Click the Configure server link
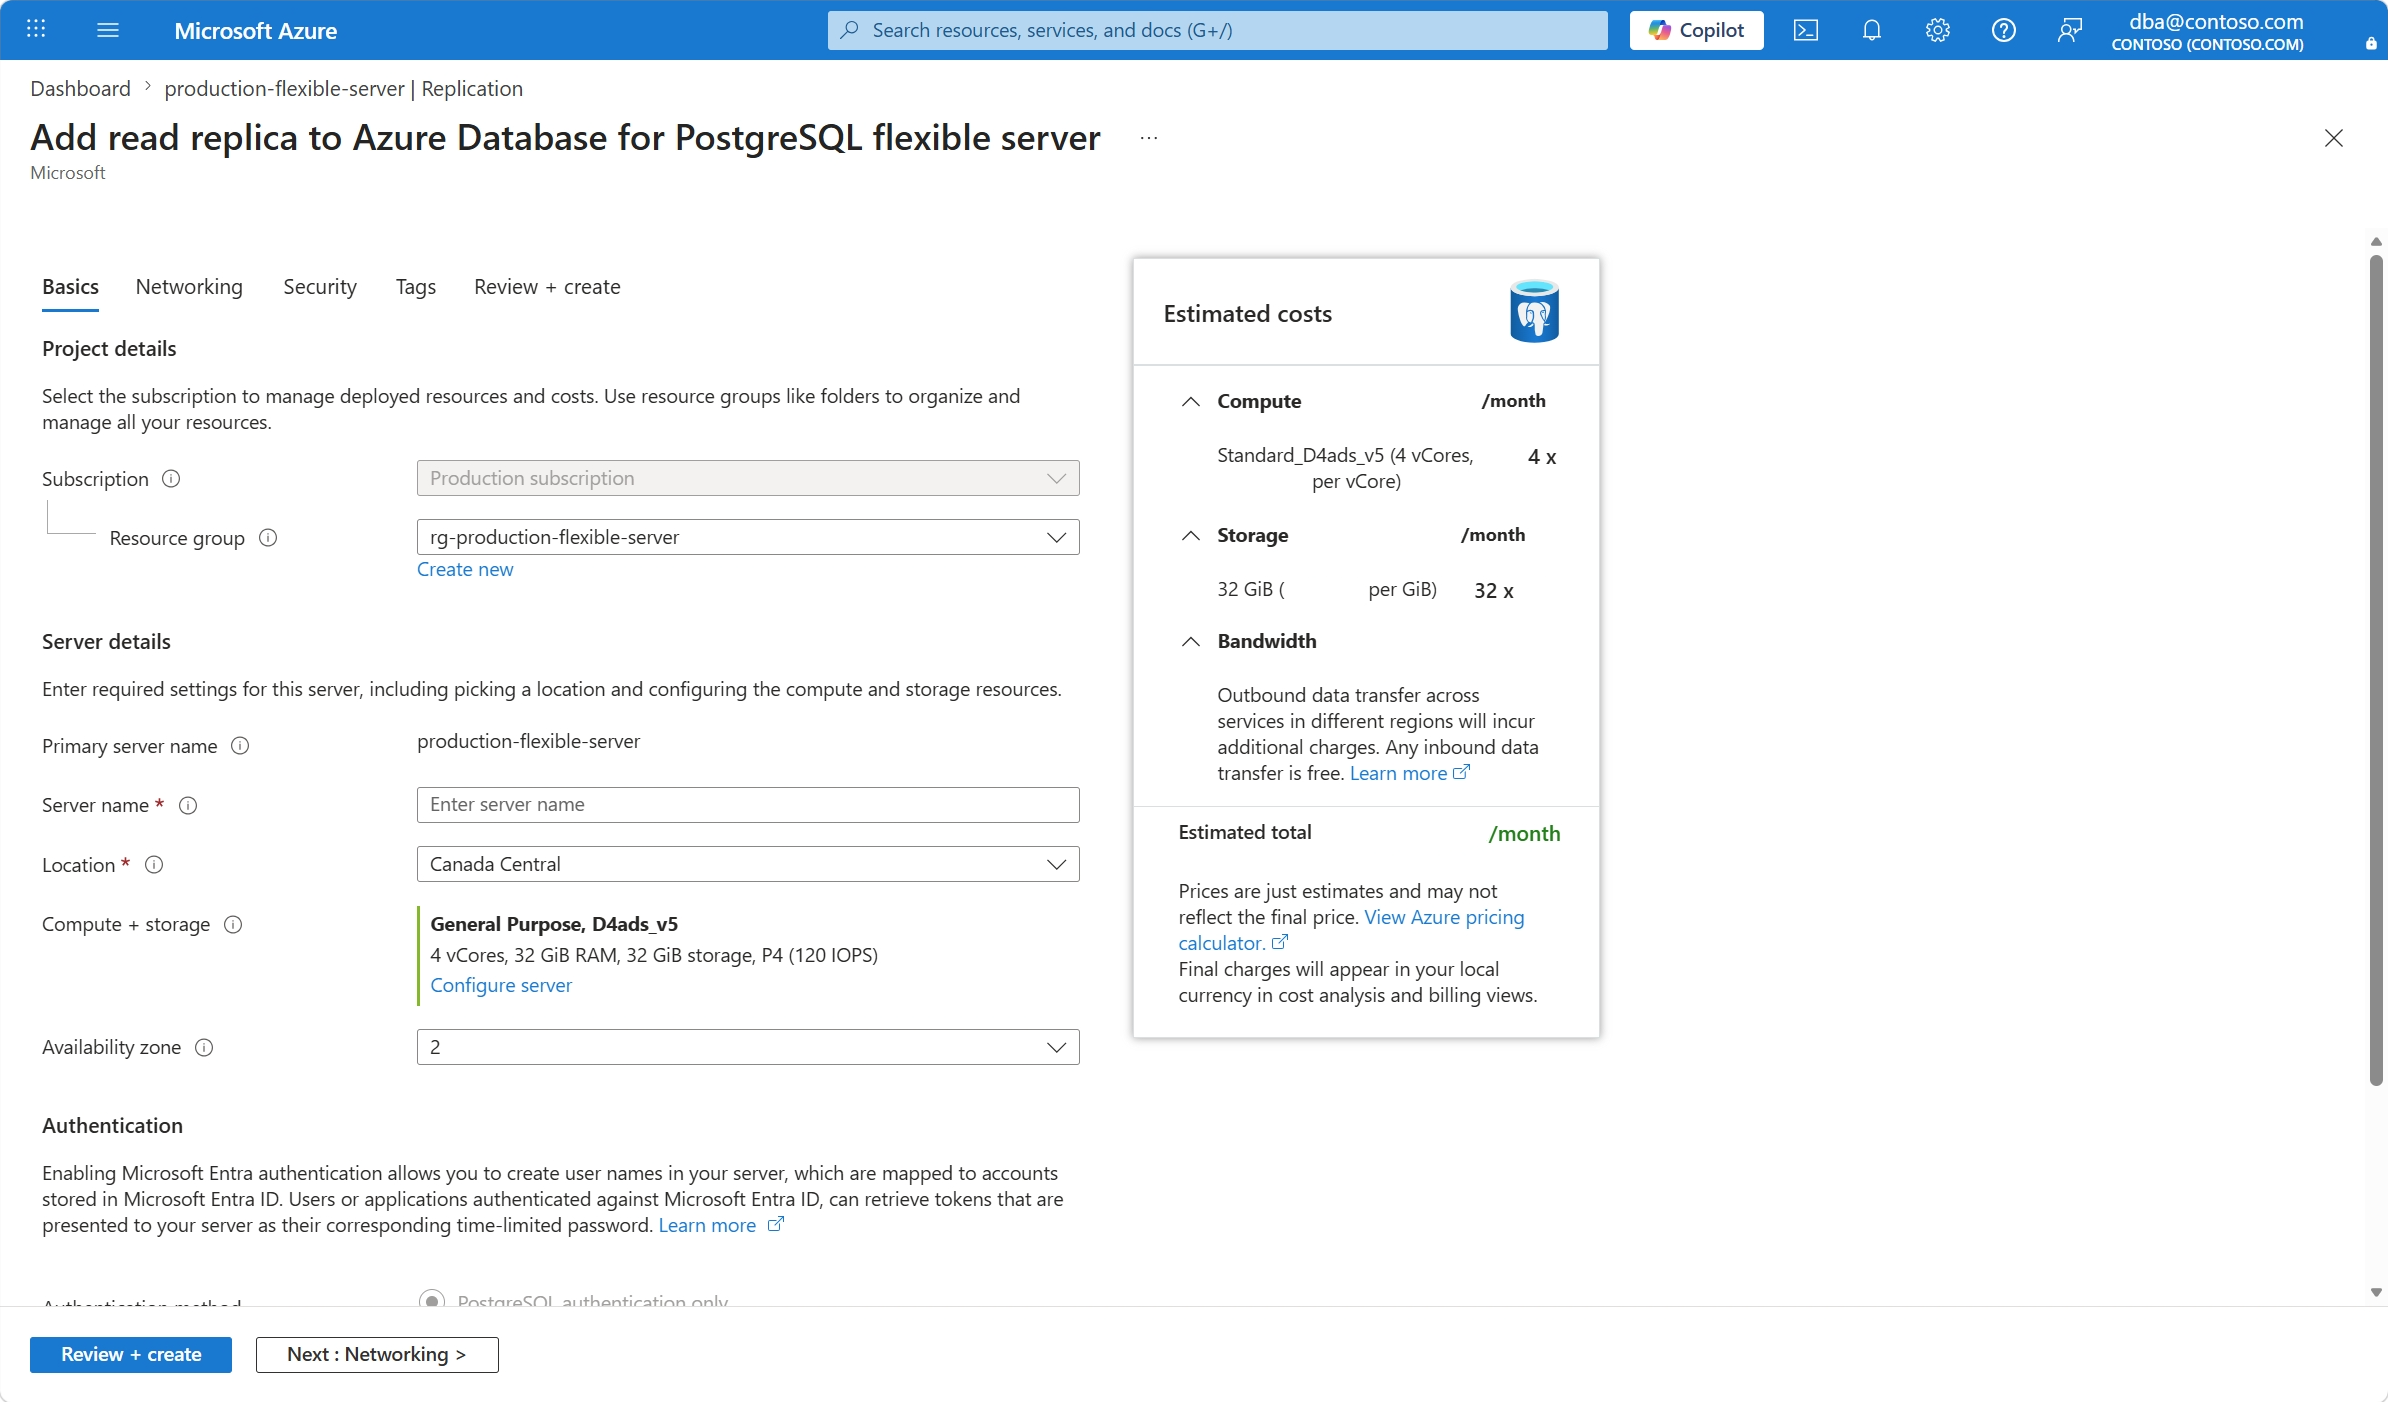 501,985
